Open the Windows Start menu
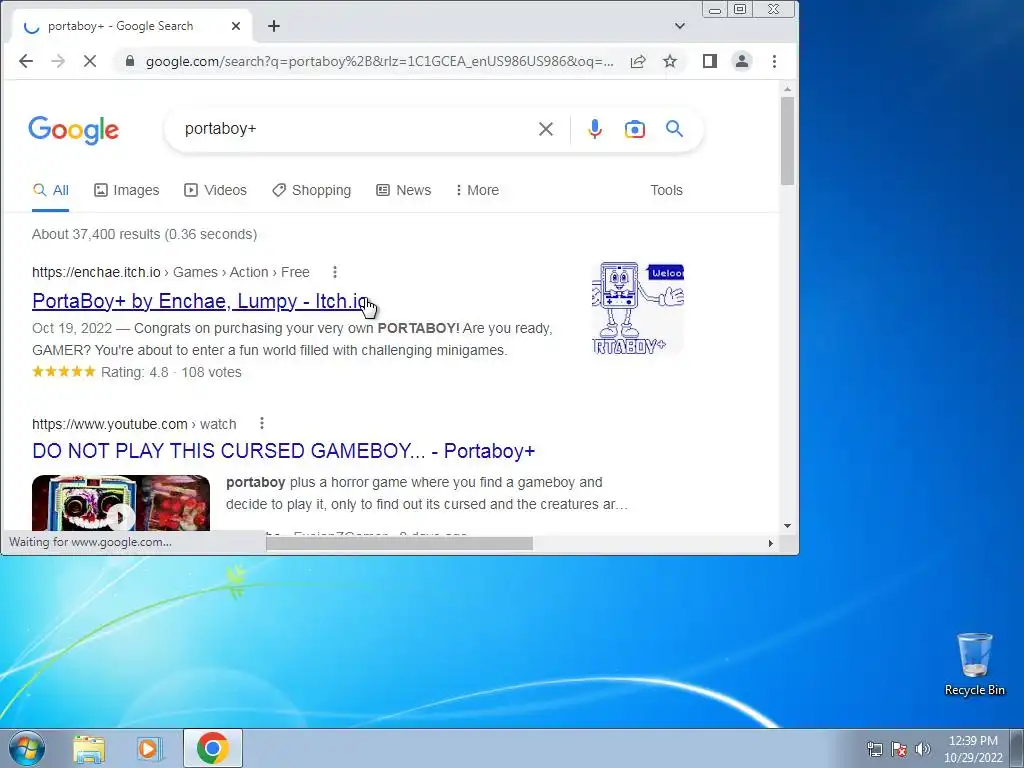The image size is (1024, 768). 26,748
